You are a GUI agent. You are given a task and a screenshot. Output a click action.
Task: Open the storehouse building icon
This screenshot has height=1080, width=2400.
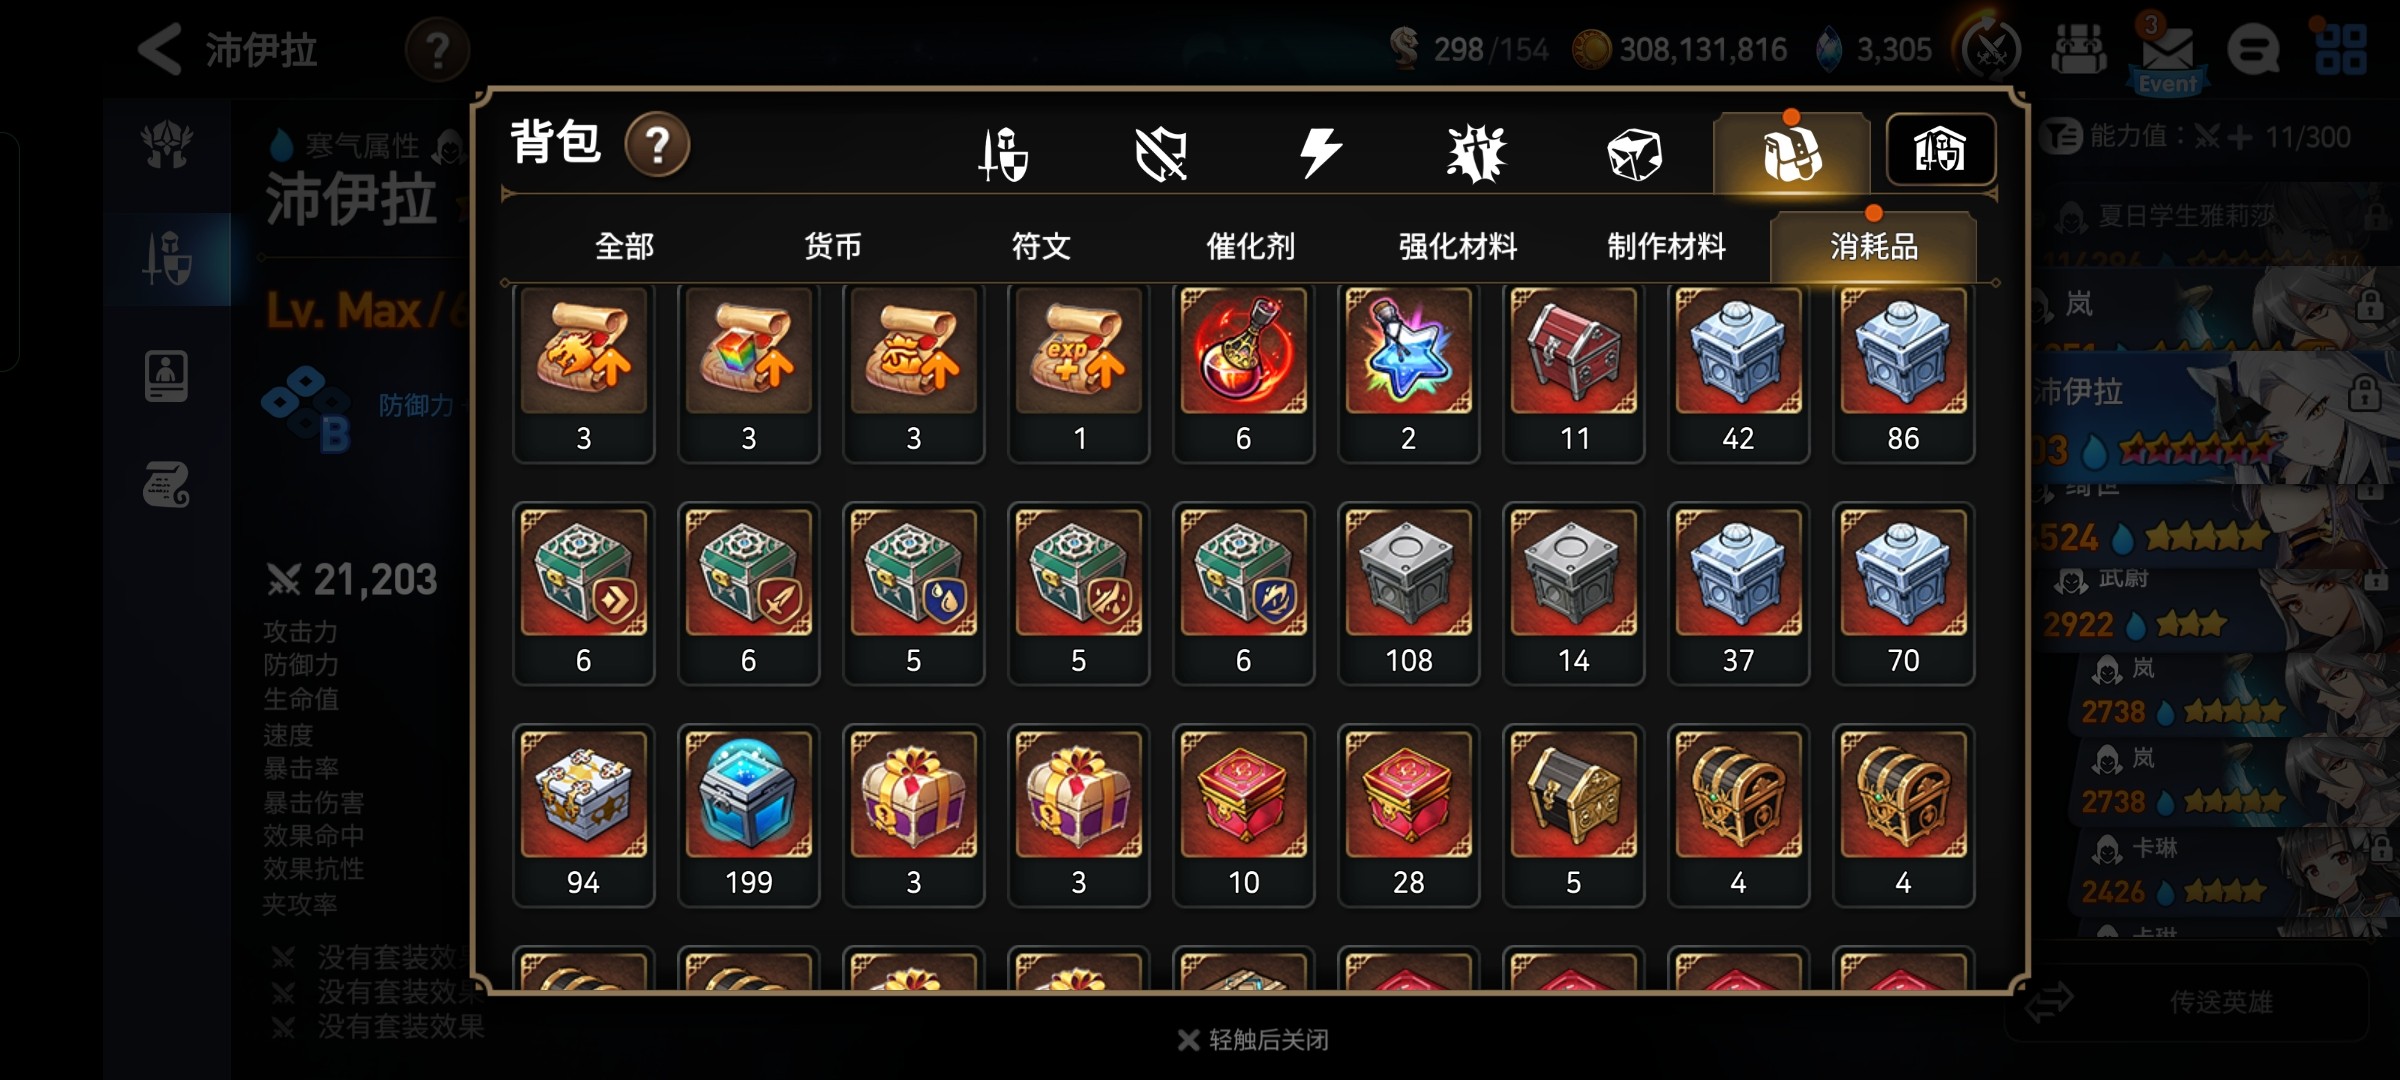pyautogui.click(x=1940, y=150)
